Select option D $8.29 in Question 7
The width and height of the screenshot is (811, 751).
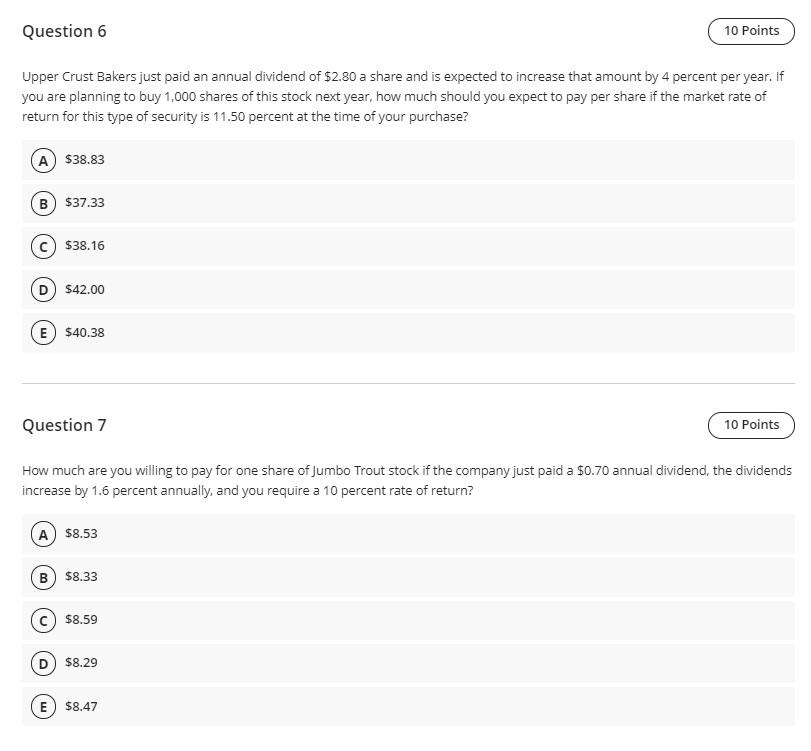click(x=43, y=663)
